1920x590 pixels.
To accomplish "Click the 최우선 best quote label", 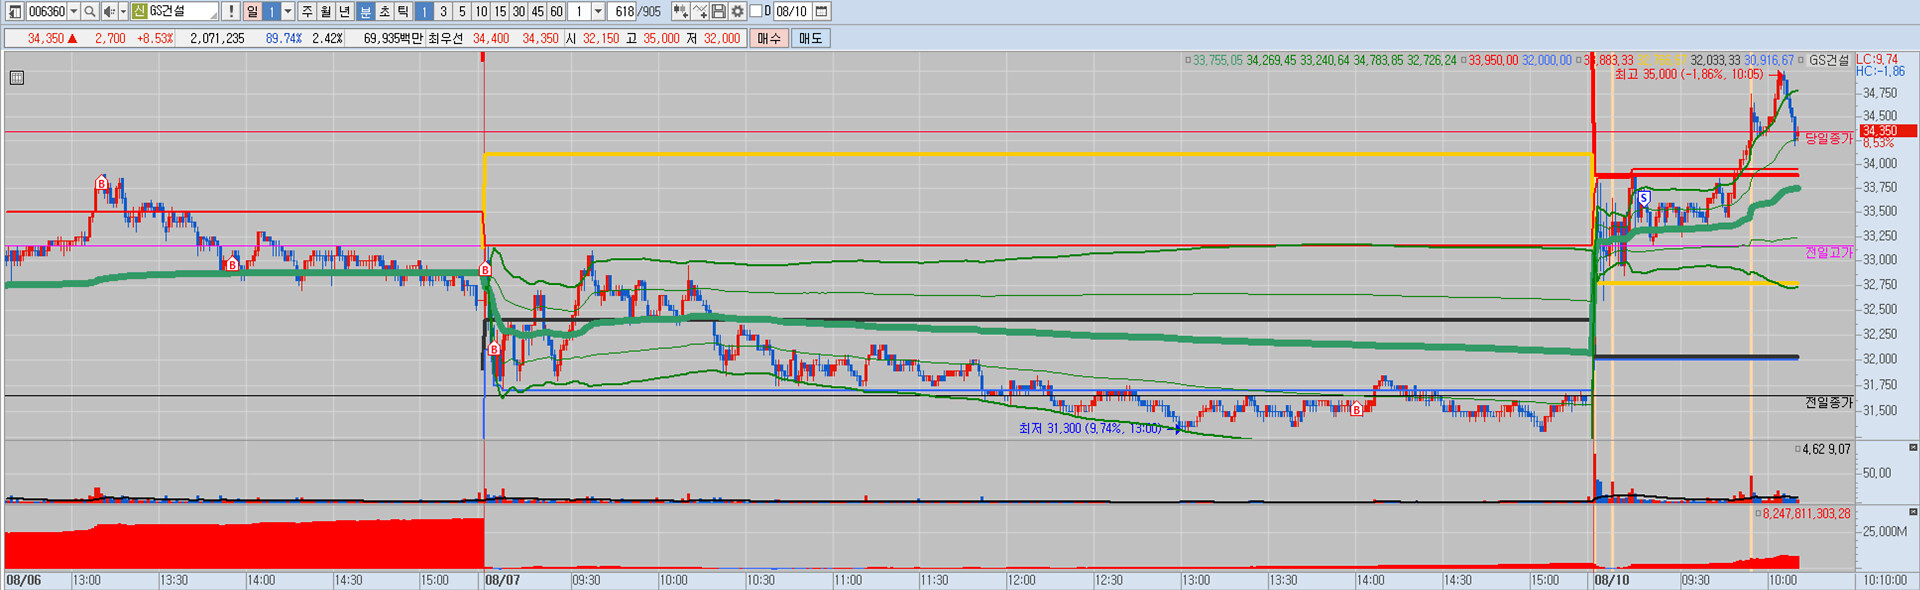I will coord(445,38).
